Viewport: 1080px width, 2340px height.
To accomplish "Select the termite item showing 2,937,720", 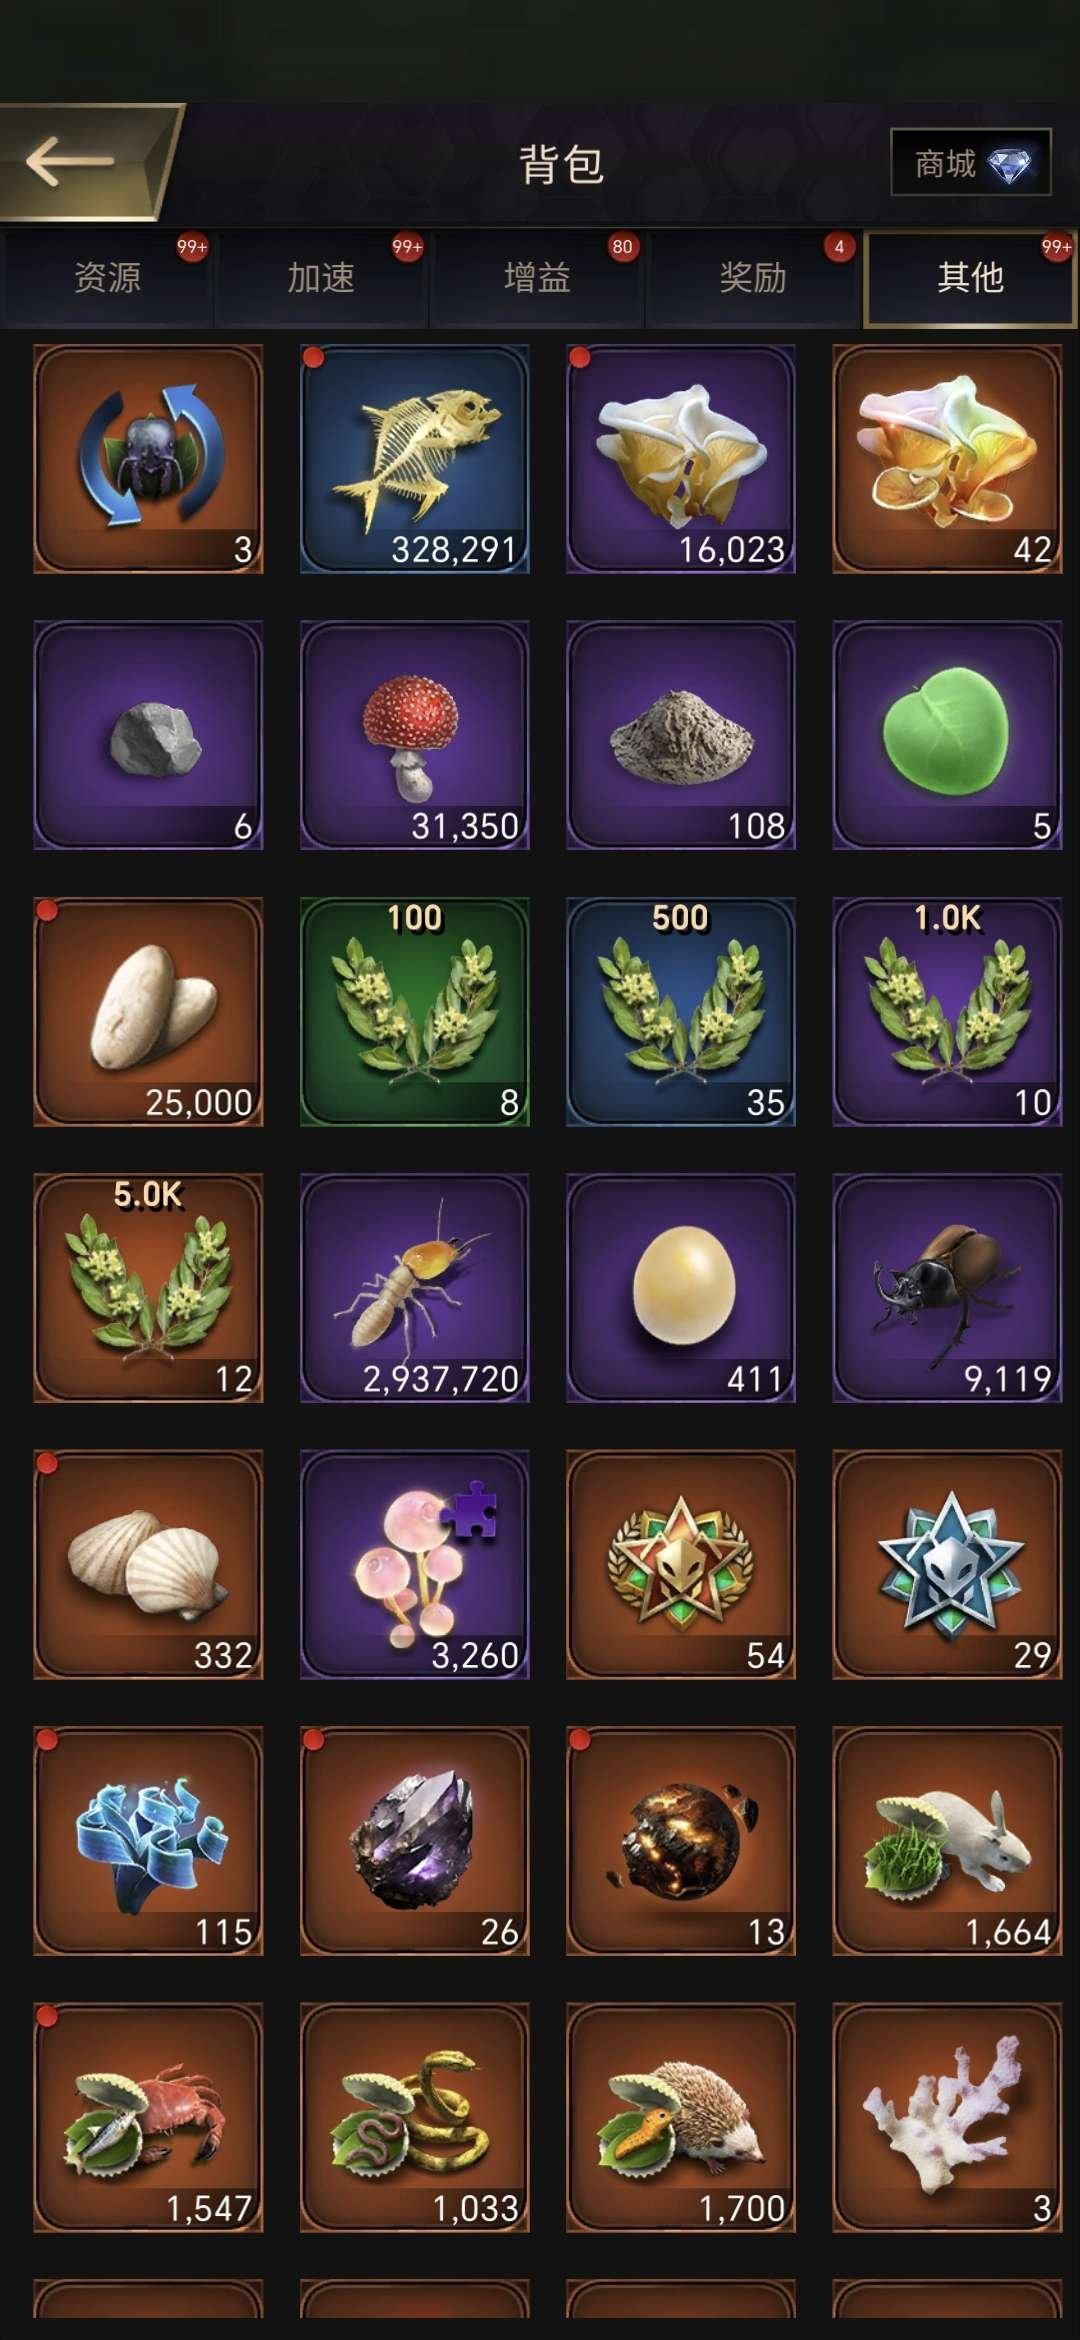I will point(414,1288).
